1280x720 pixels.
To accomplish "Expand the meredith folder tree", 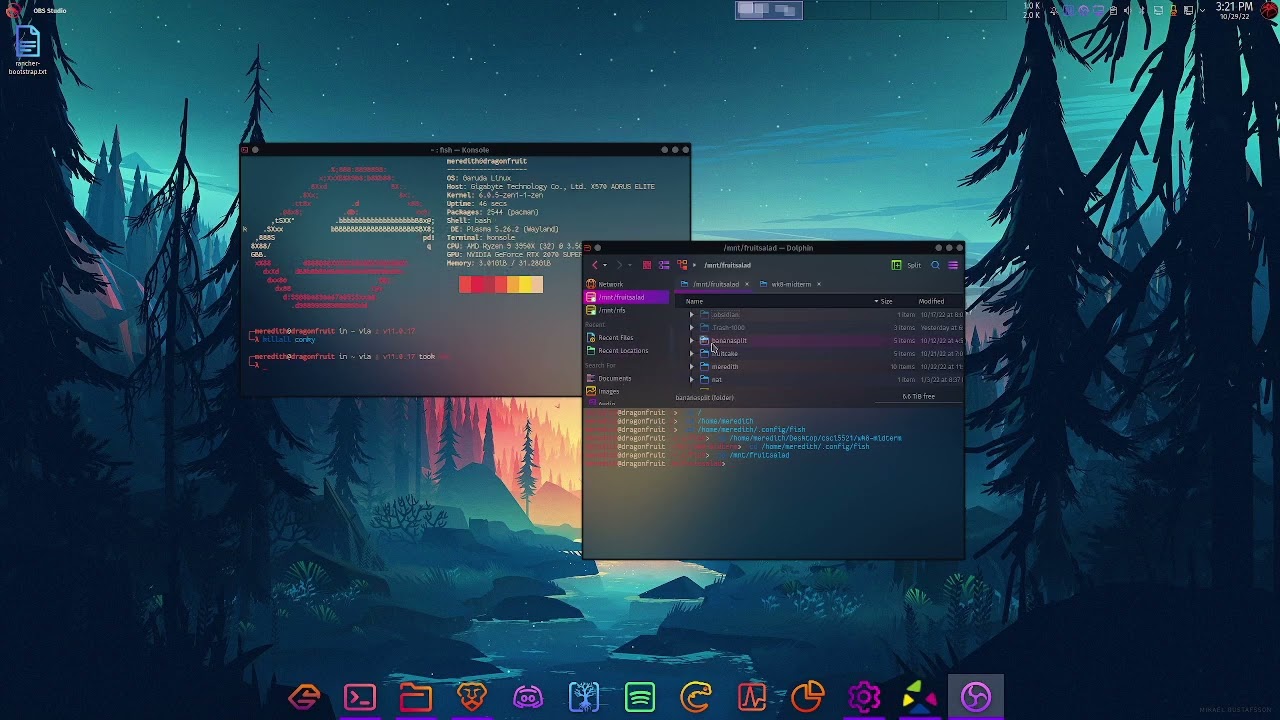I will tap(691, 366).
